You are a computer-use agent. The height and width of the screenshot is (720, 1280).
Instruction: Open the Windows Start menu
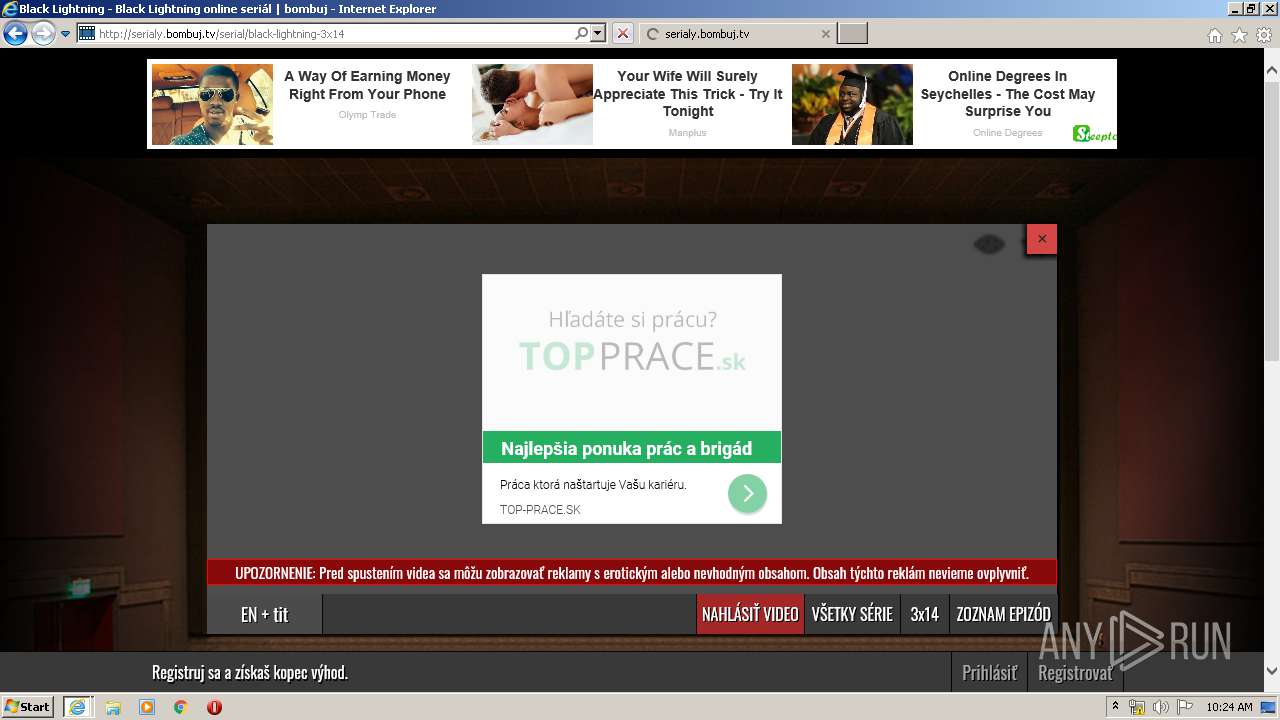[28, 706]
